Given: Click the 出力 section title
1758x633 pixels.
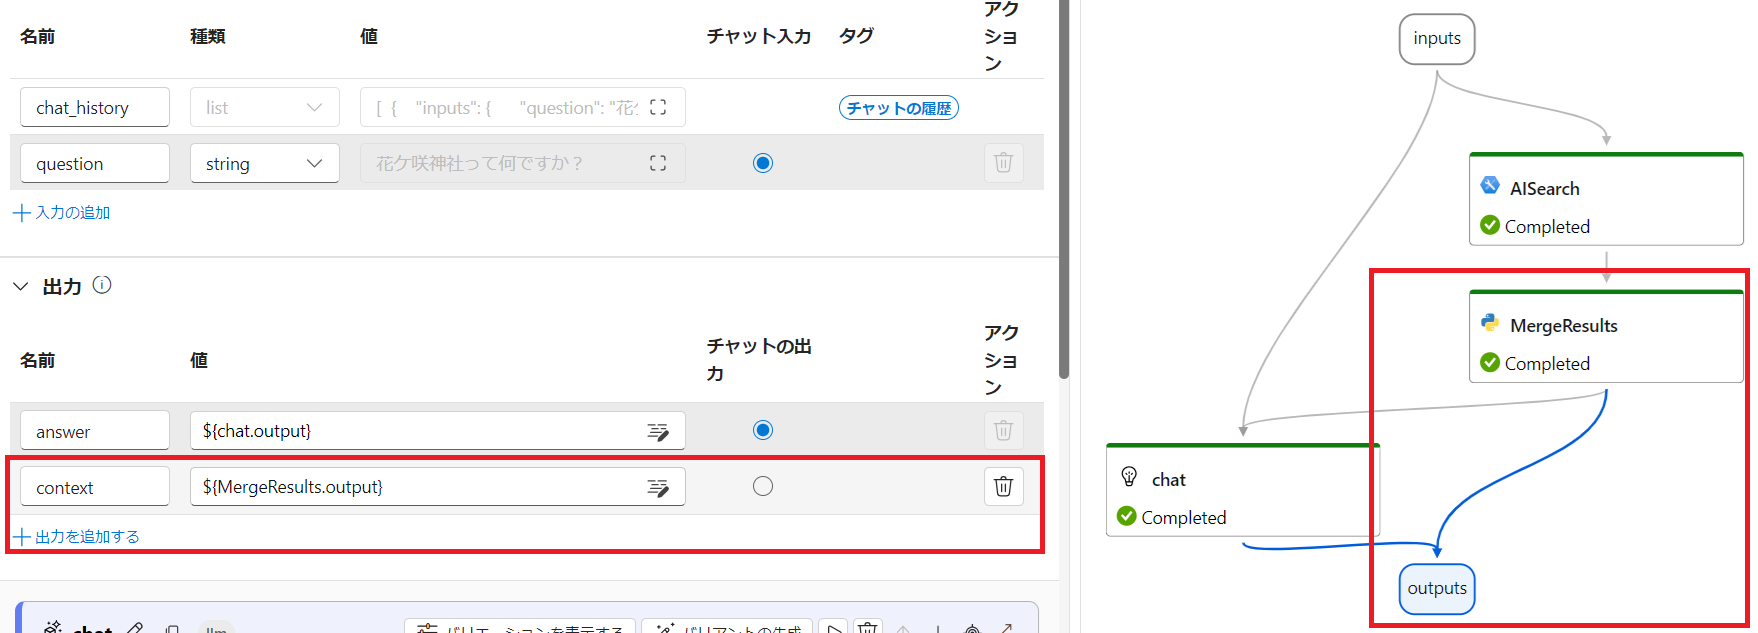Looking at the screenshot, I should coord(62,287).
